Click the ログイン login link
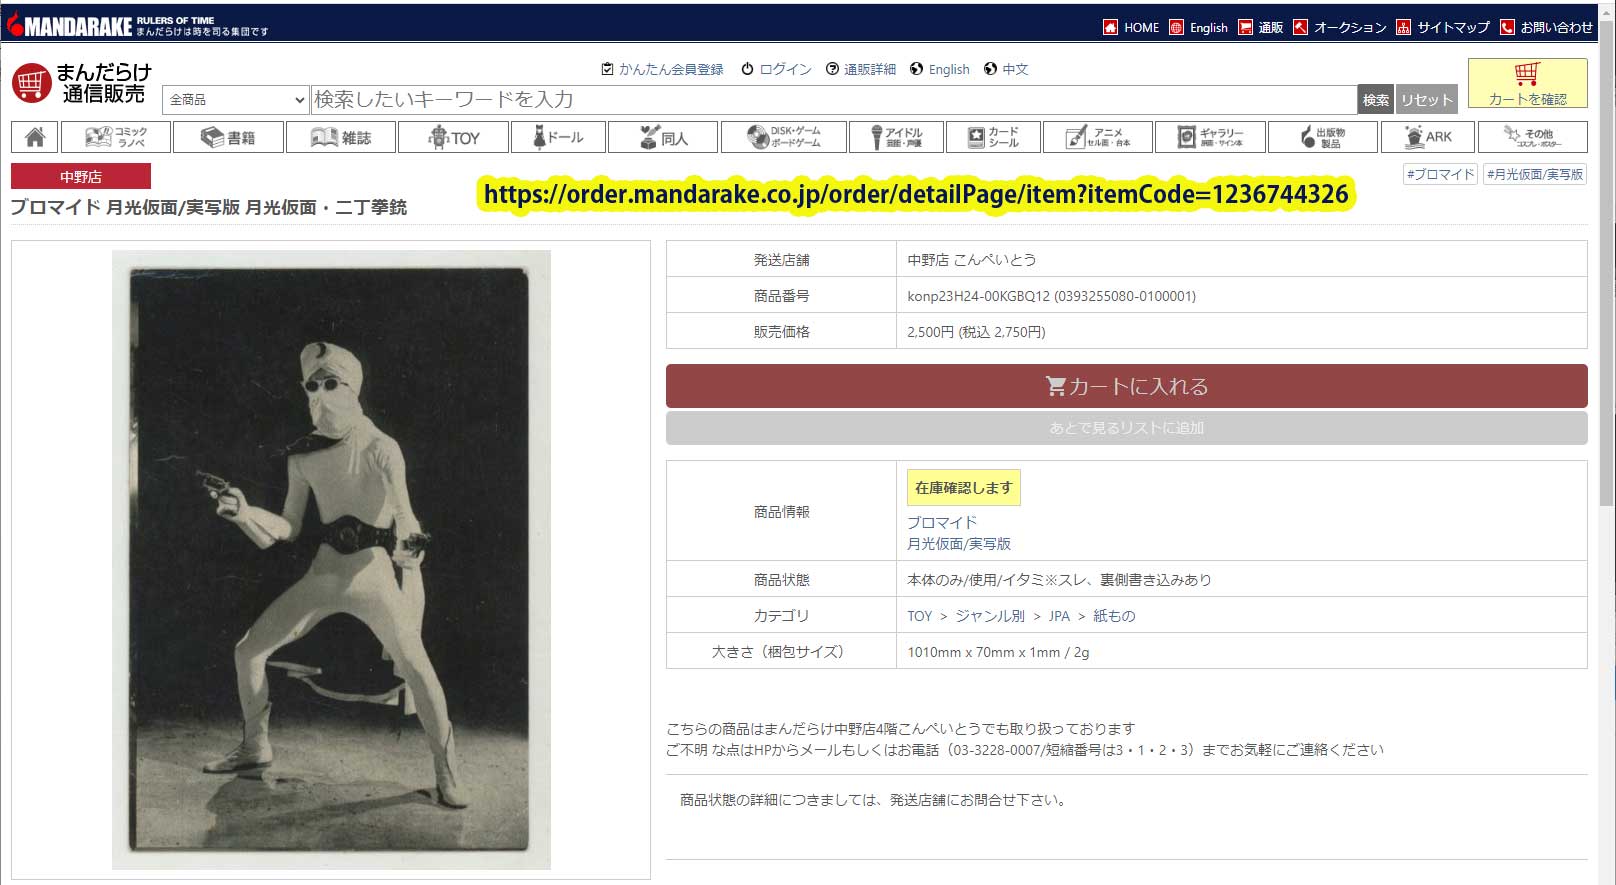1616x885 pixels. 776,69
